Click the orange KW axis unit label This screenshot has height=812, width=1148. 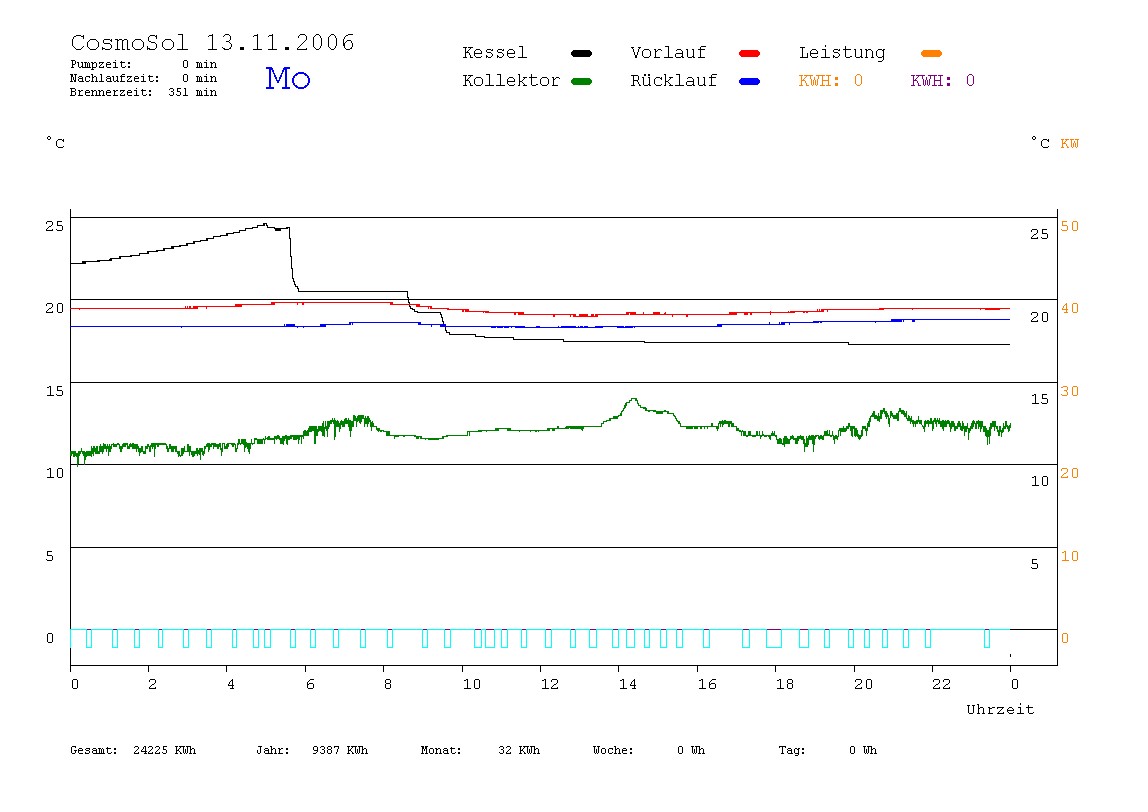(1070, 144)
